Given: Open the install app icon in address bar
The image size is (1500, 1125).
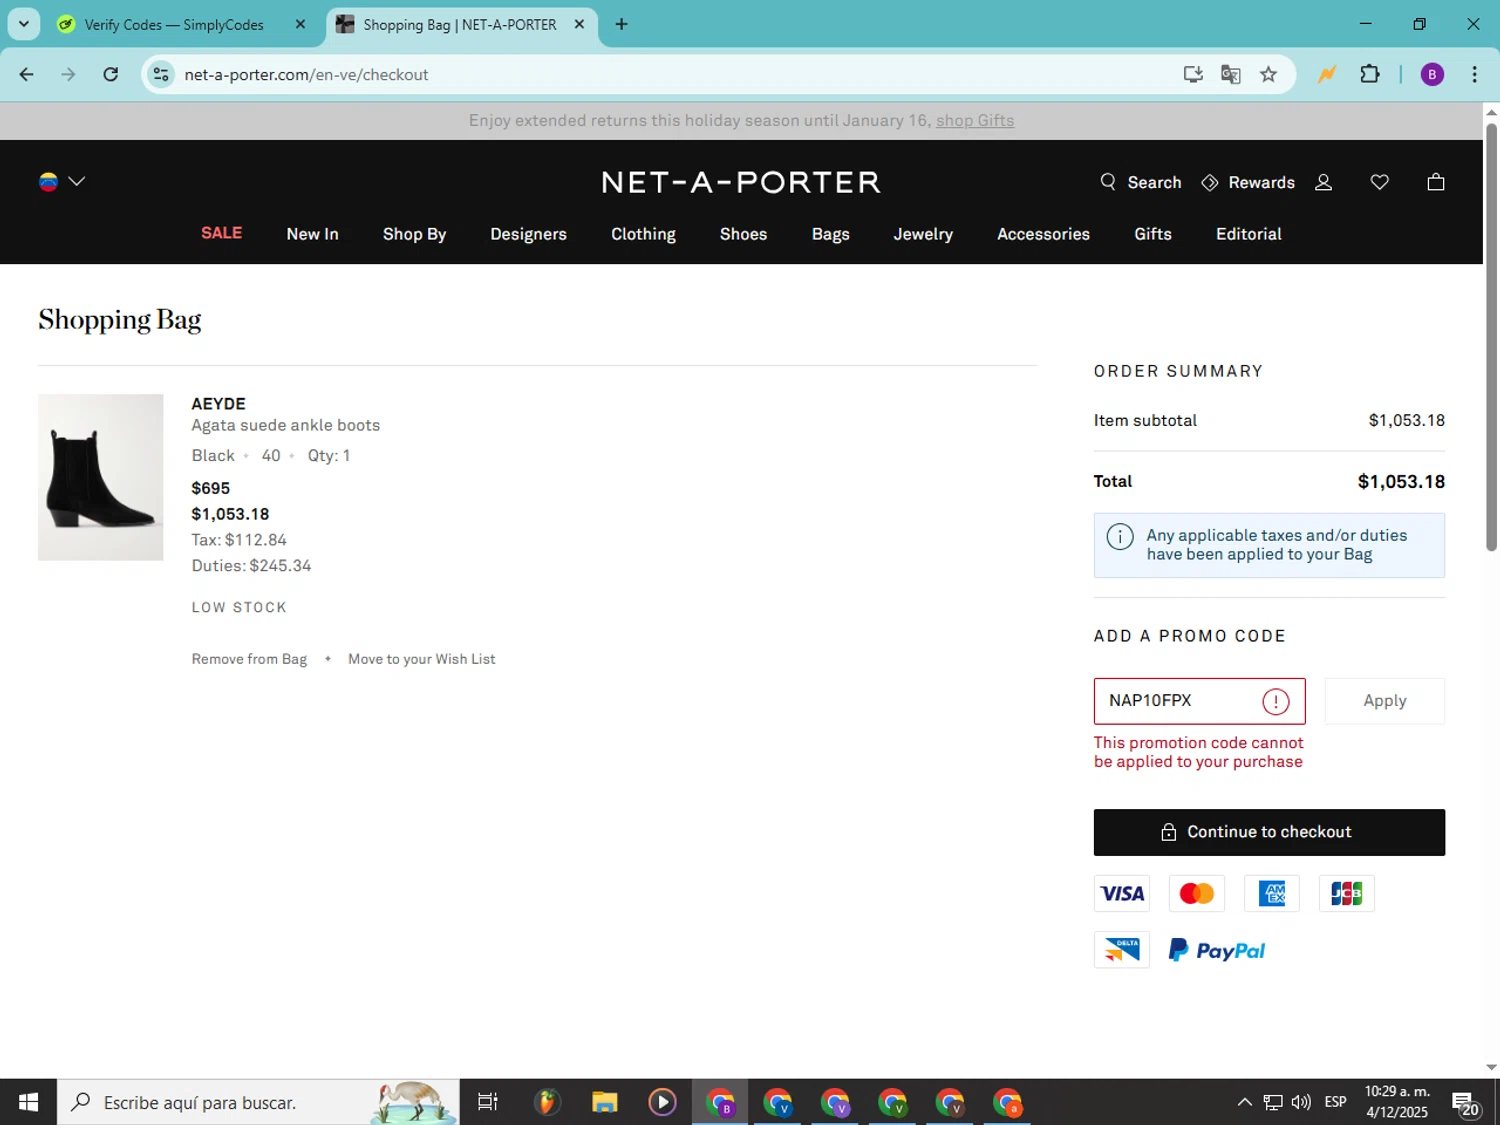Looking at the screenshot, I should click(x=1193, y=74).
